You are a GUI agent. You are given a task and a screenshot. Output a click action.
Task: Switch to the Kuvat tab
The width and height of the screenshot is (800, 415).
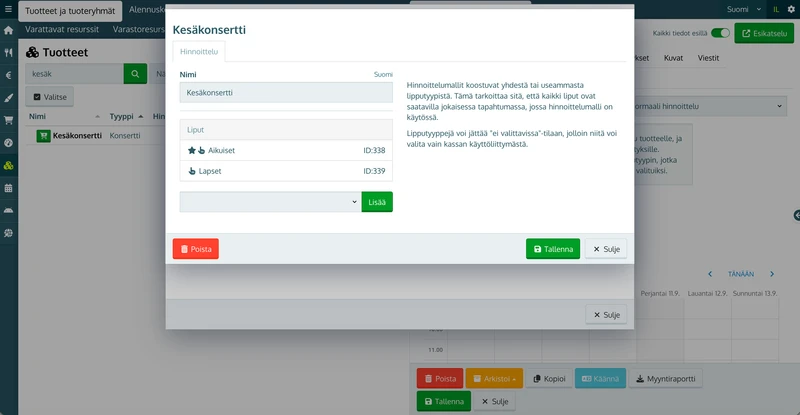click(x=673, y=58)
